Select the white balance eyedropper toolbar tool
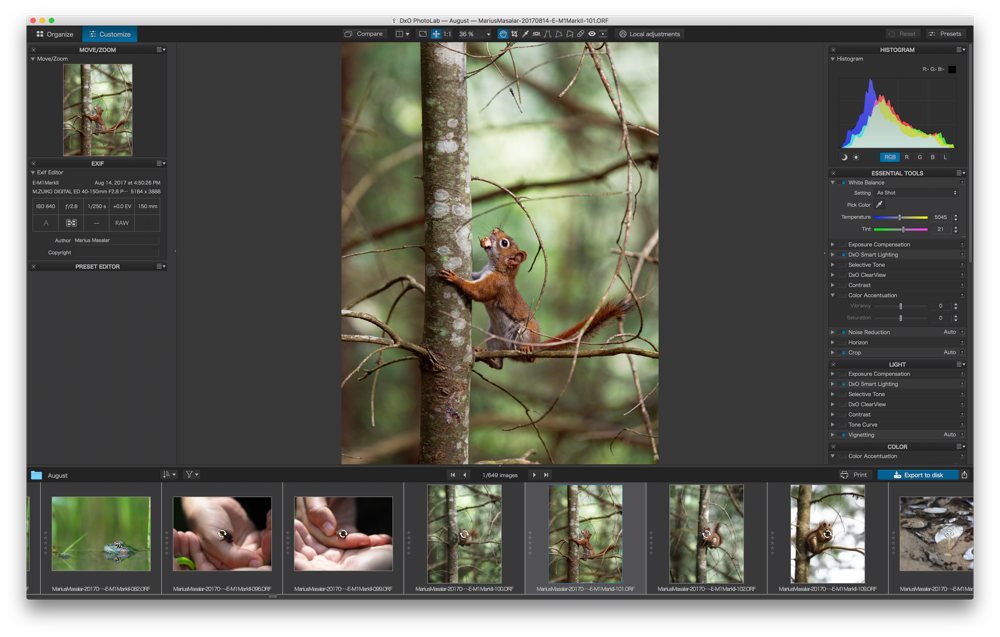This screenshot has height=637, width=1000. (x=525, y=34)
